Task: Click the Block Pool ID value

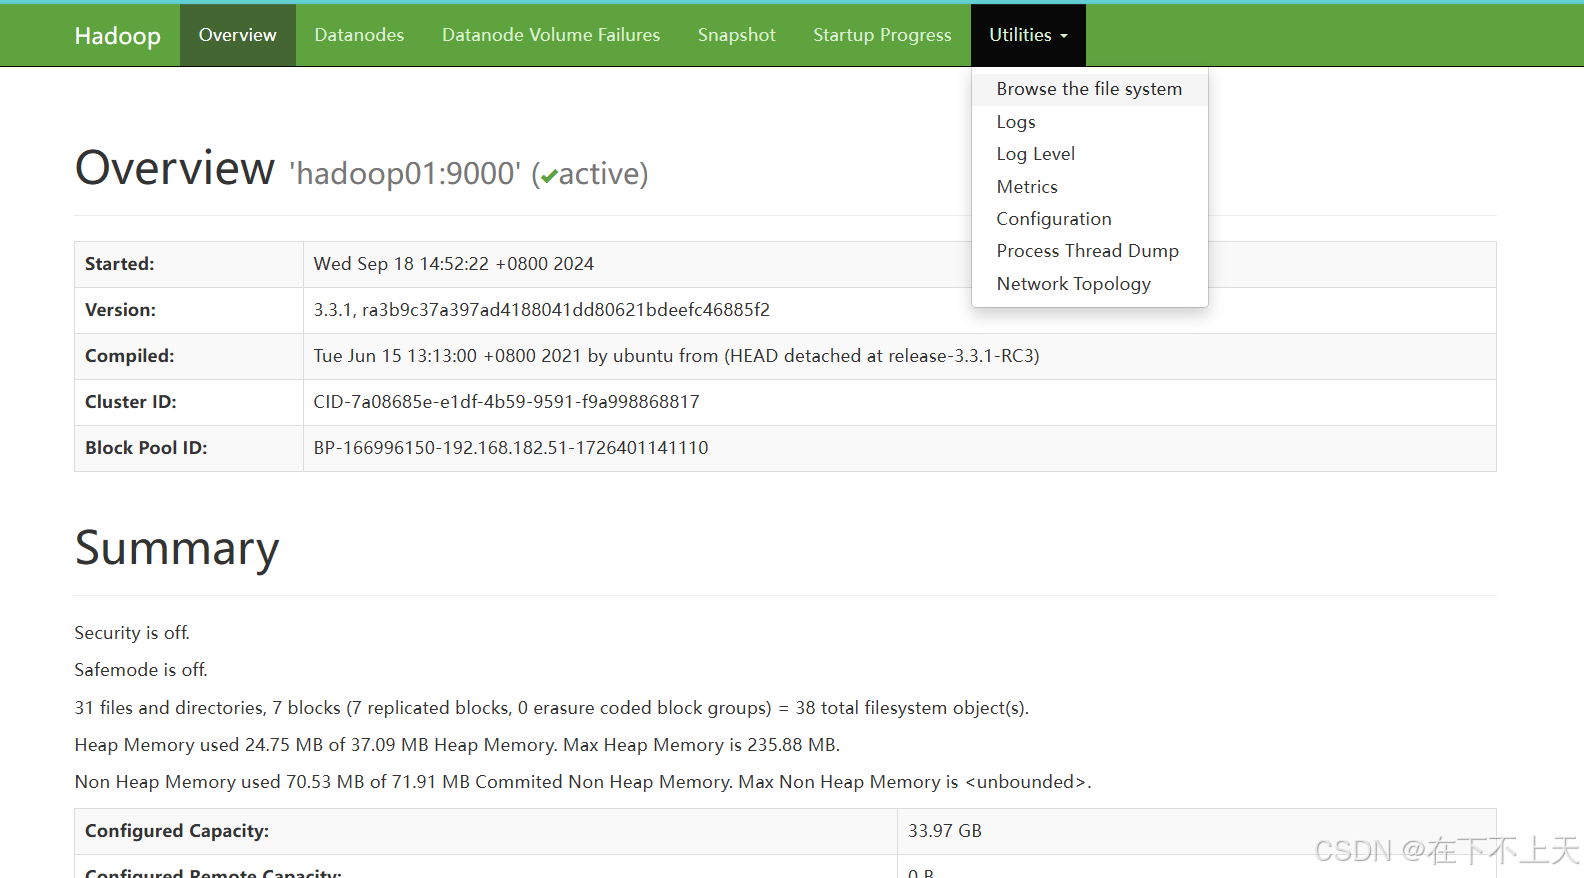Action: coord(510,448)
